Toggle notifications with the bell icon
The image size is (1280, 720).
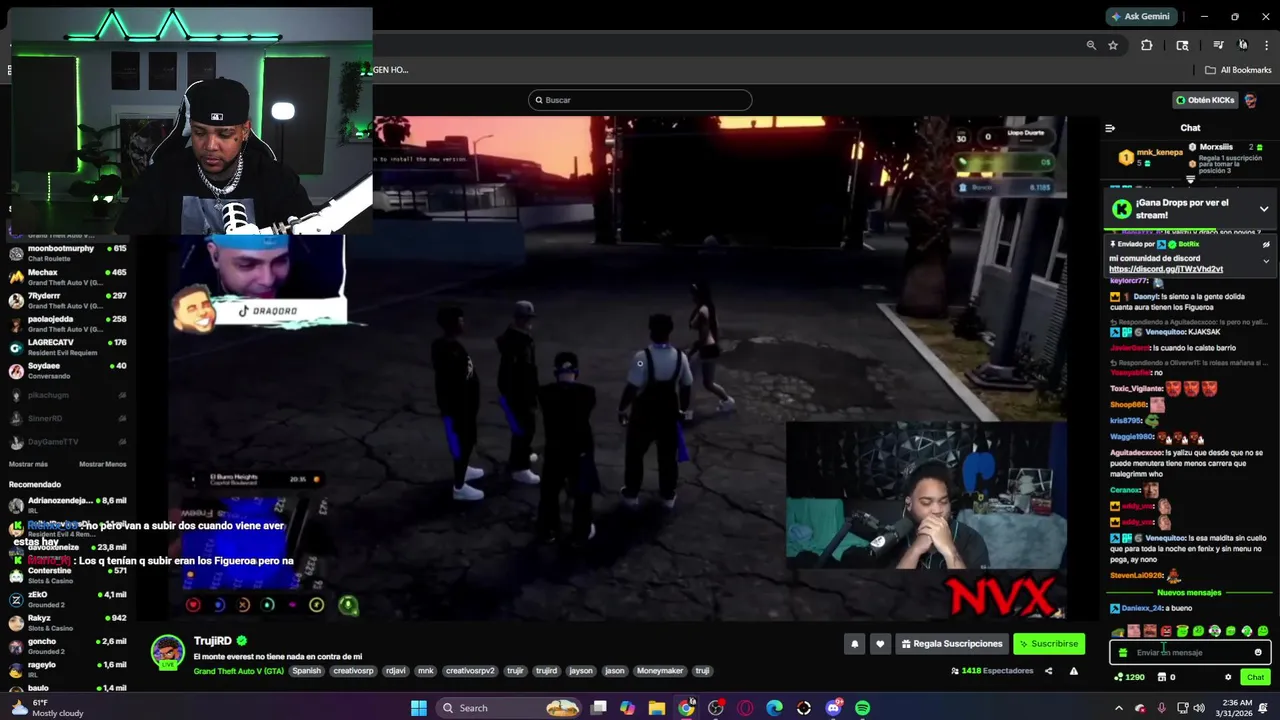pos(855,644)
